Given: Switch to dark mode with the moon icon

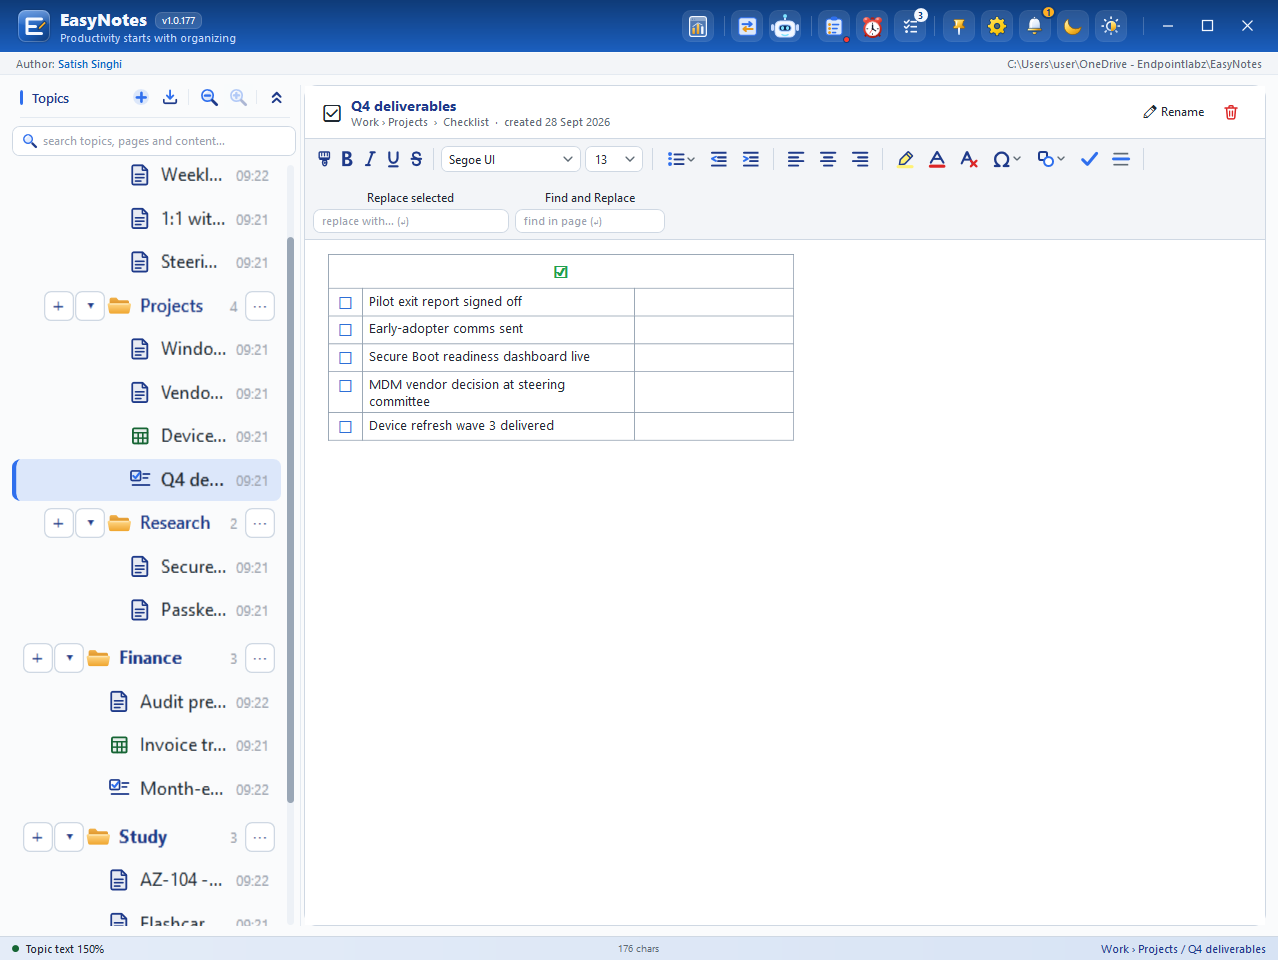Looking at the screenshot, I should (1073, 27).
